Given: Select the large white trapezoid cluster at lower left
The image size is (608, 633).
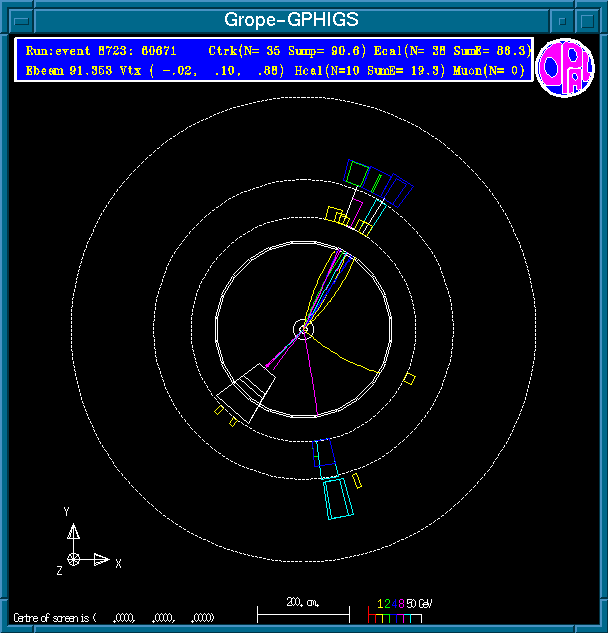Looking at the screenshot, I should click(x=247, y=392).
